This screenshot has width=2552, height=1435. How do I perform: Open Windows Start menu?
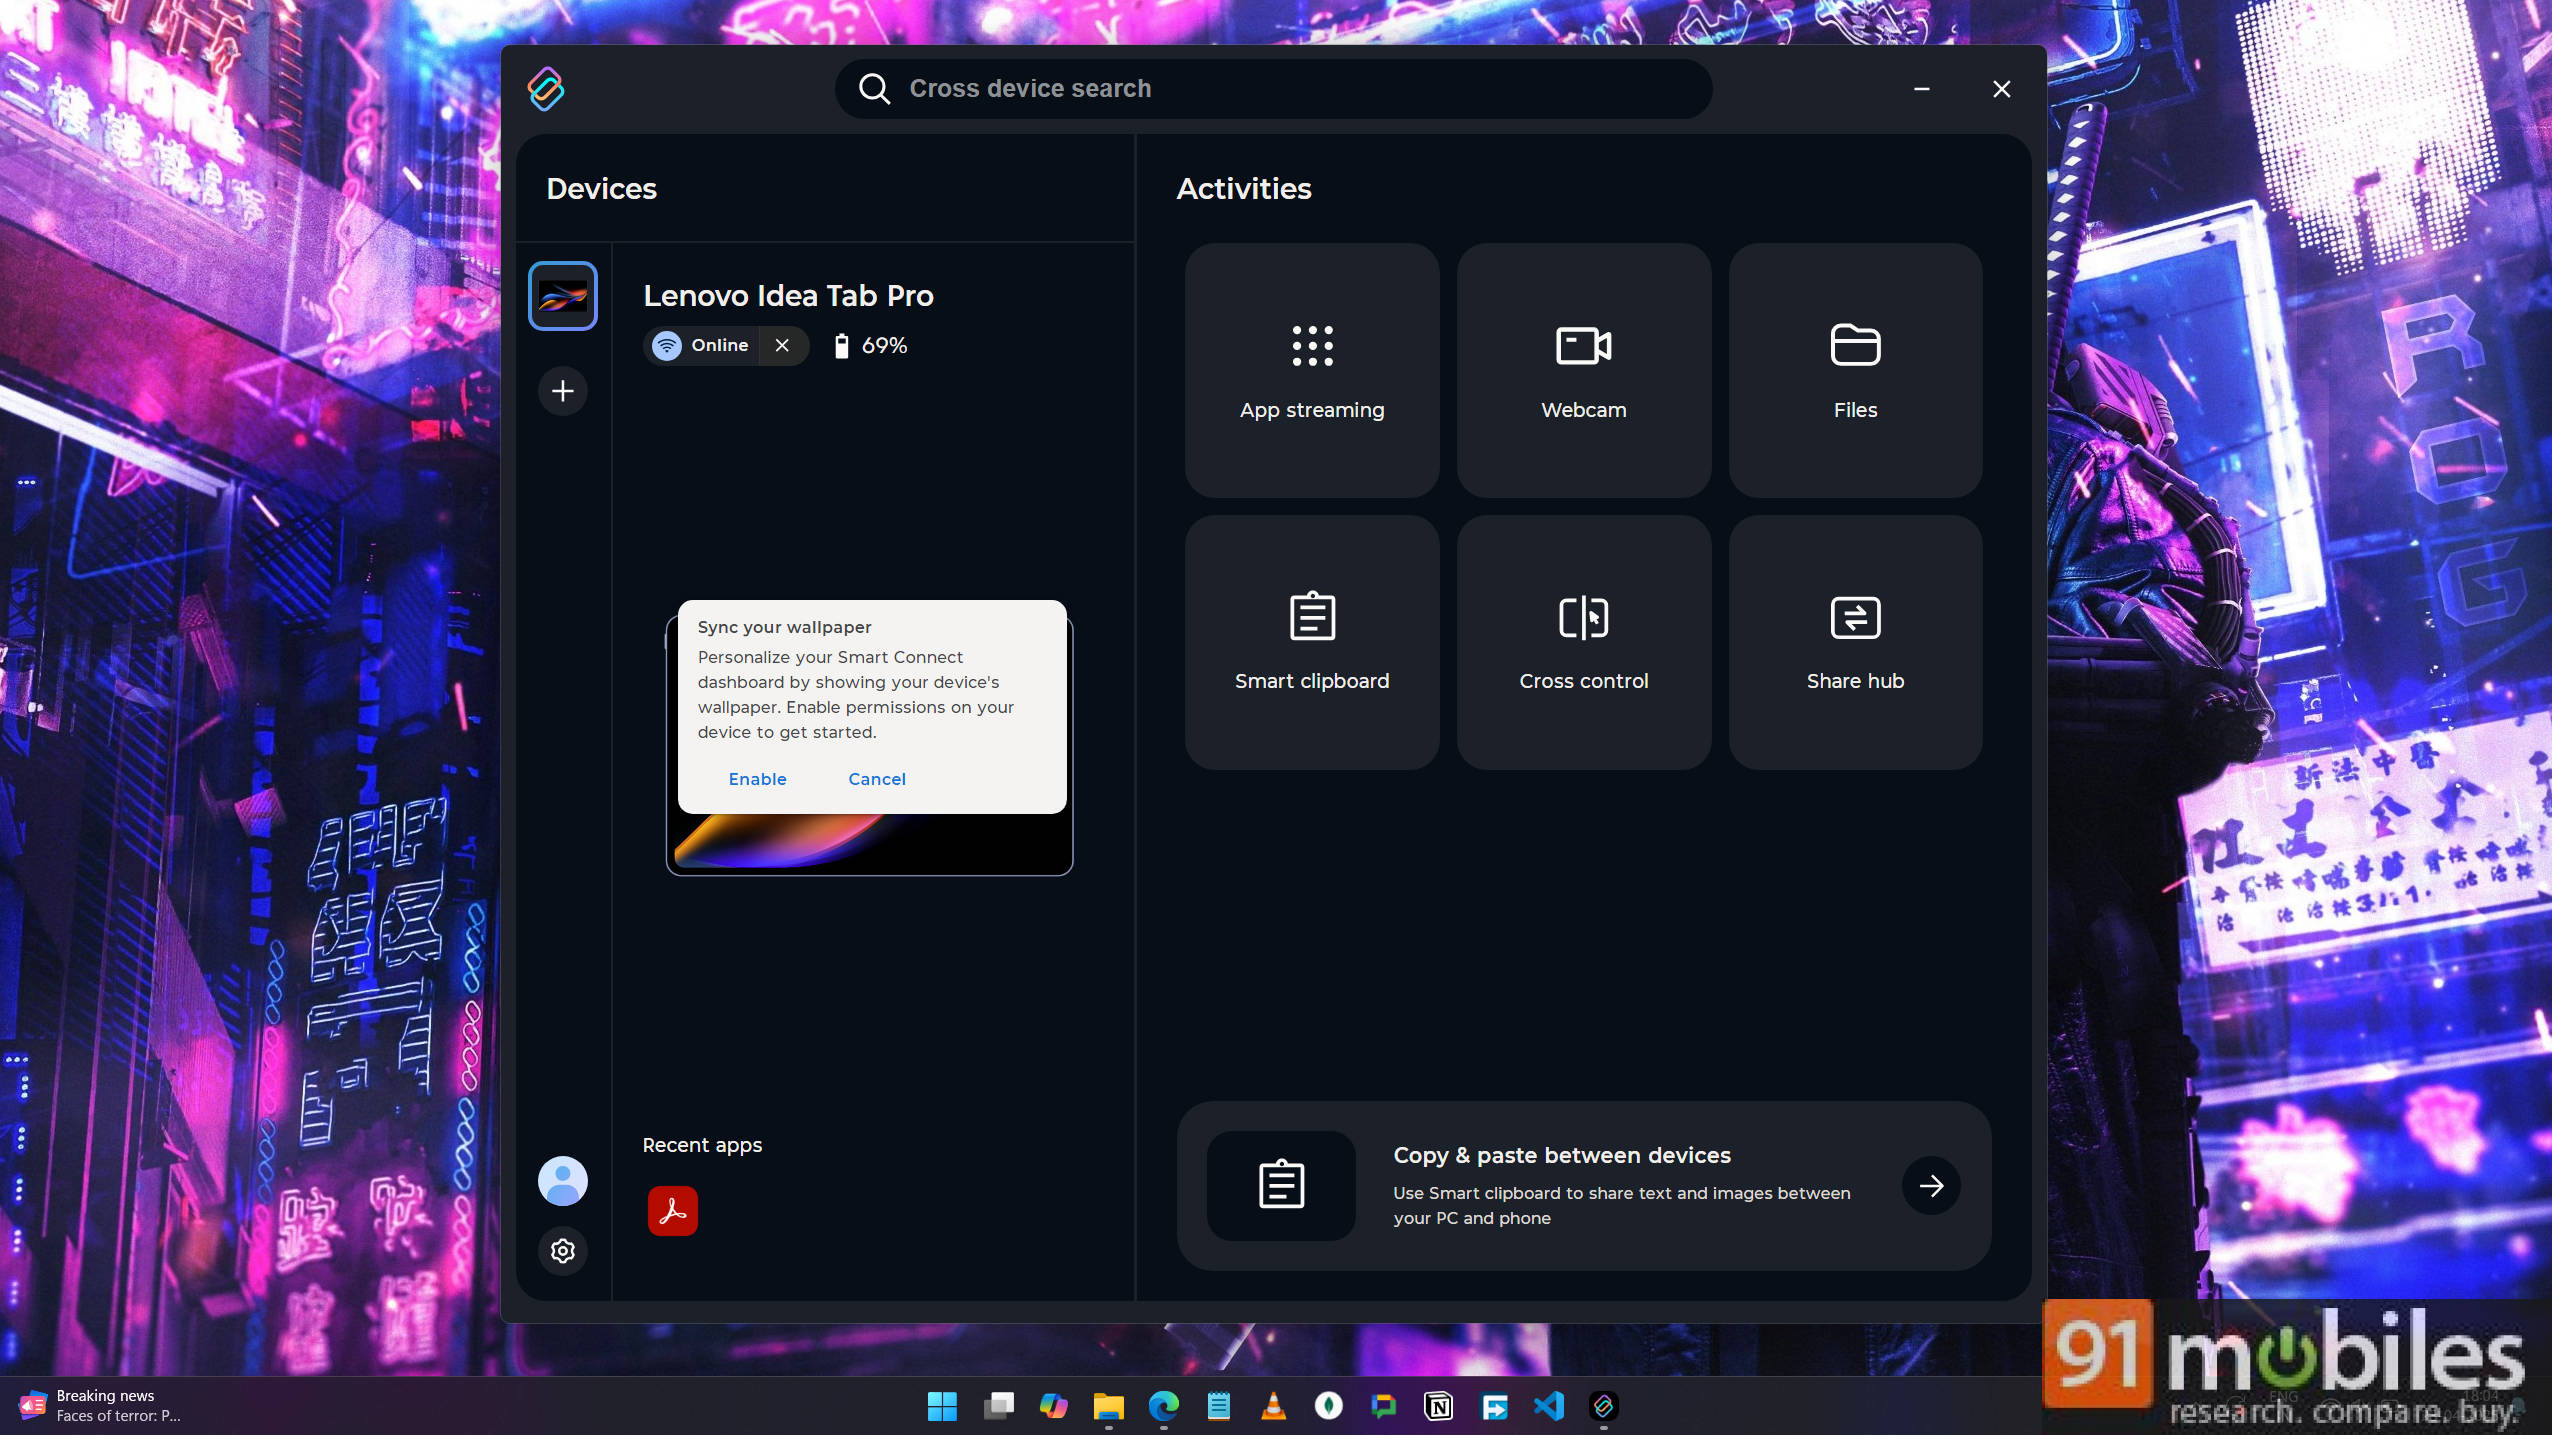[x=942, y=1406]
